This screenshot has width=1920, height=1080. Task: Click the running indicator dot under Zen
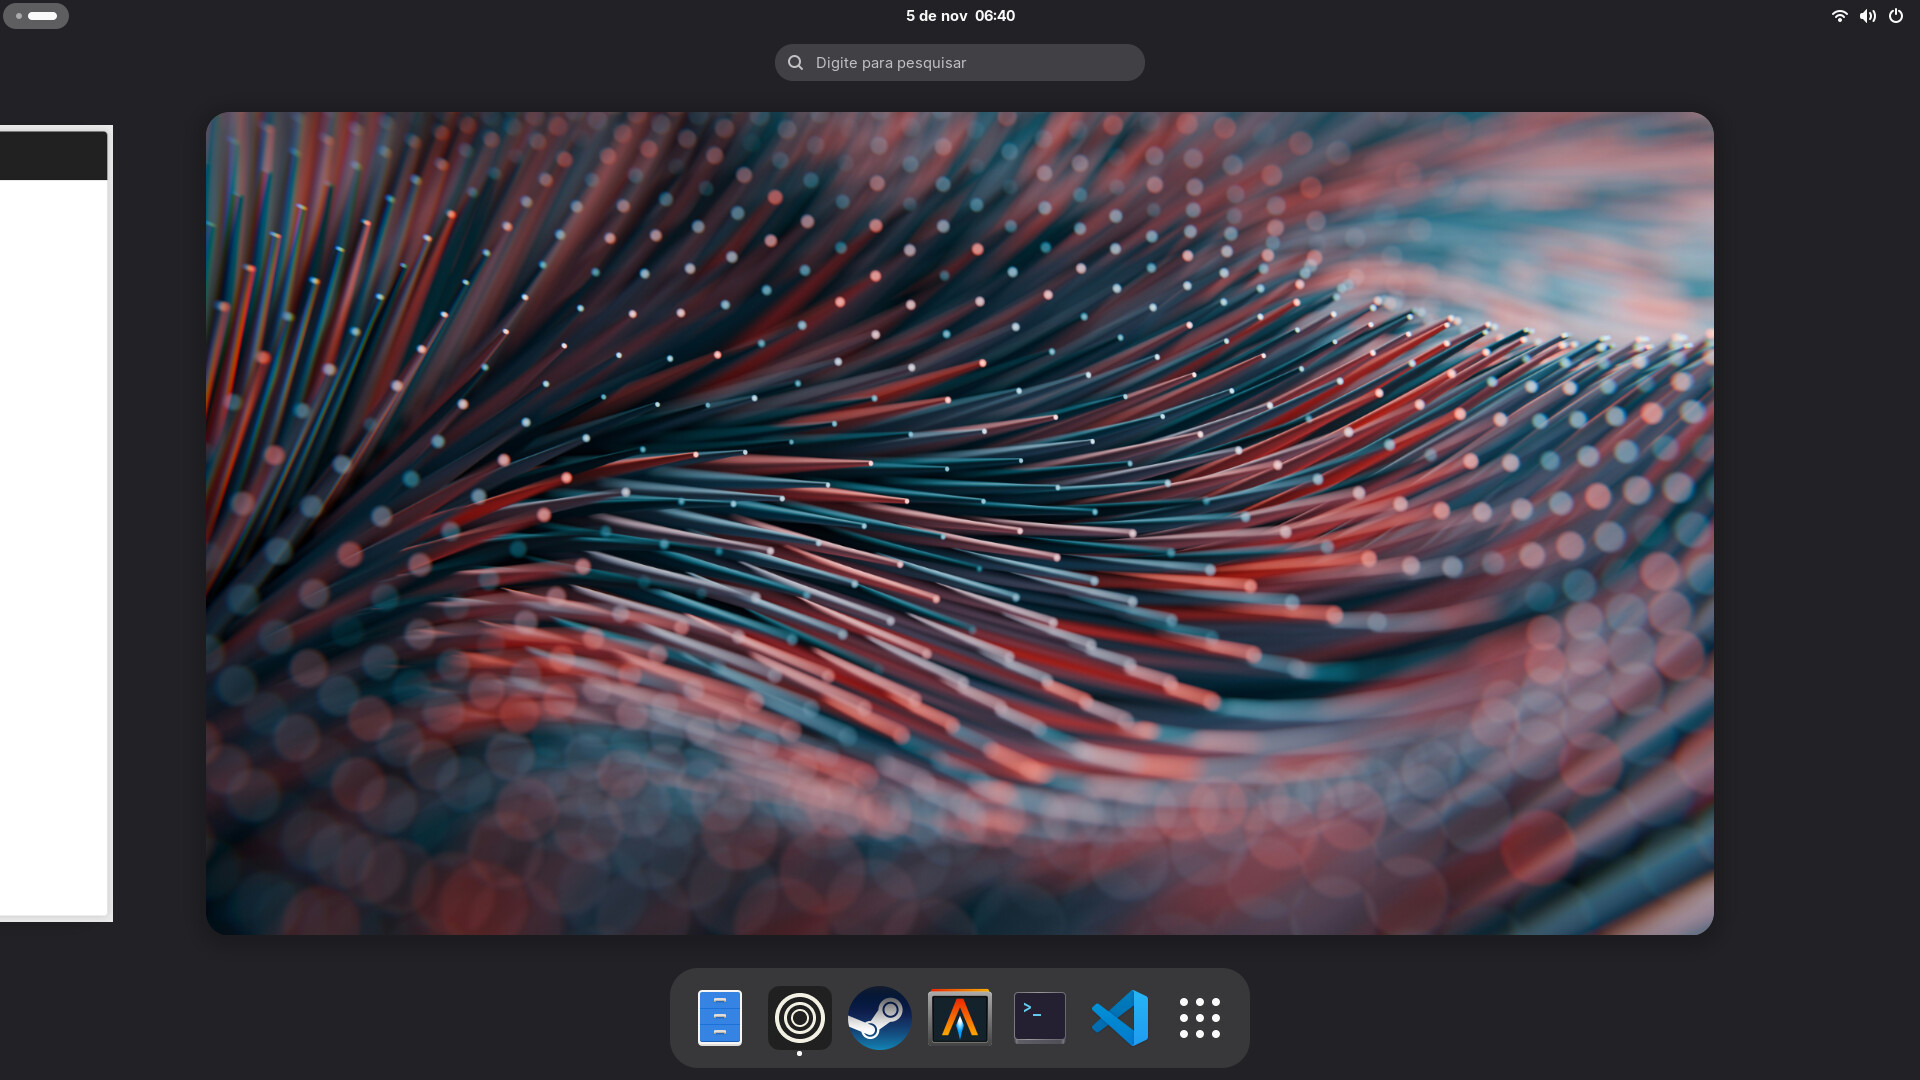[x=799, y=1053]
